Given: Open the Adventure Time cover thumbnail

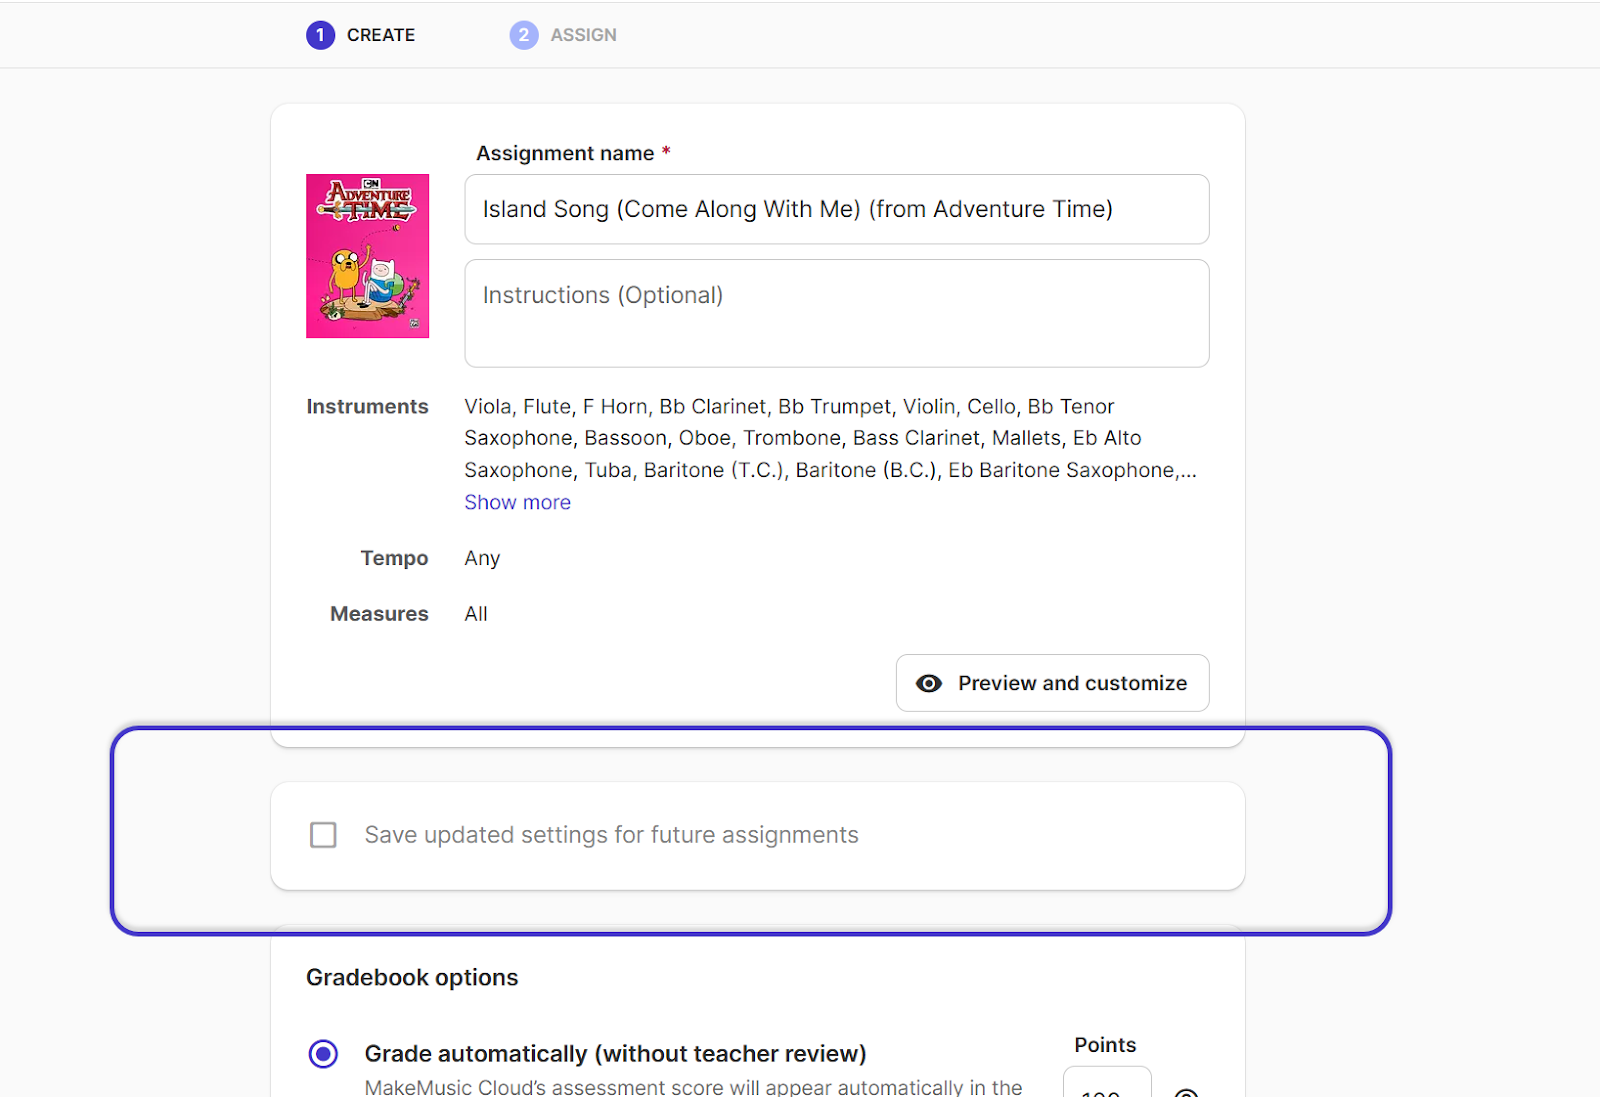Looking at the screenshot, I should (367, 256).
